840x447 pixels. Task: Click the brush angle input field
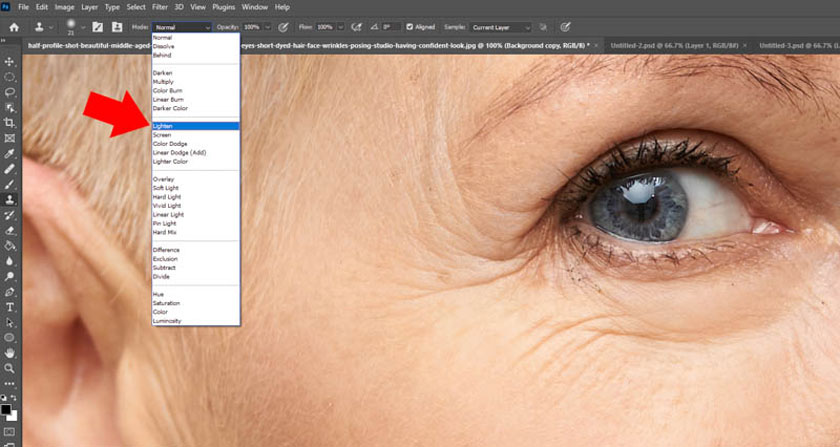tap(393, 27)
